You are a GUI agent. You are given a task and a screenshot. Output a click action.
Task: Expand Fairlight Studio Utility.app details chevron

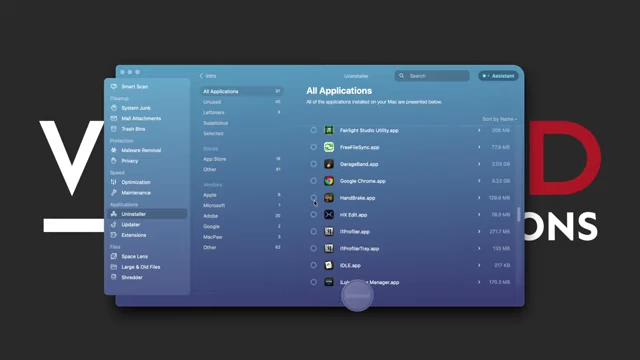479,130
